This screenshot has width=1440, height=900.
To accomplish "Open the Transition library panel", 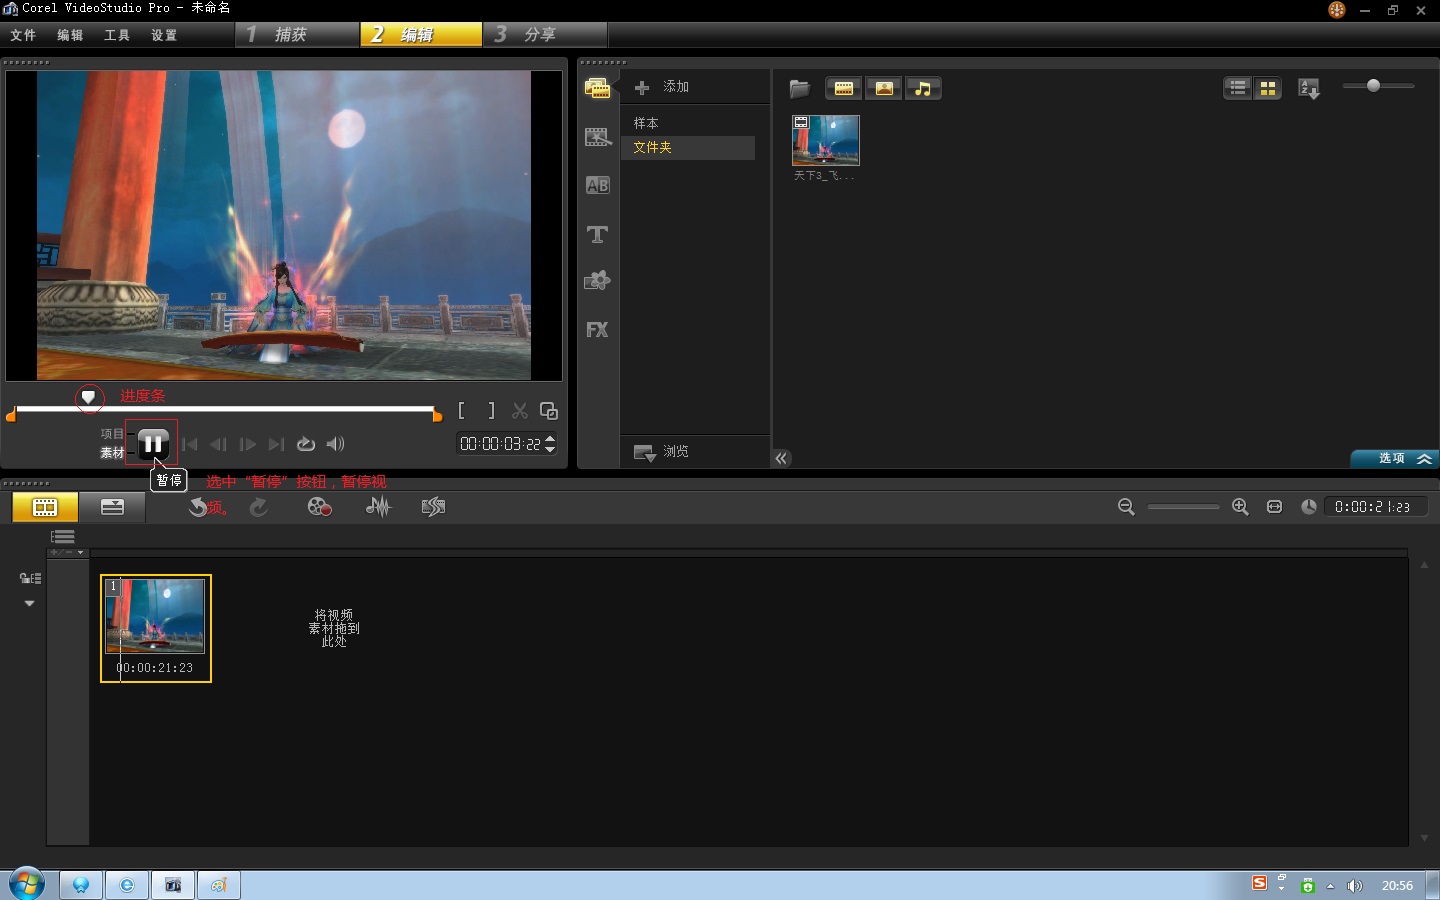I will 597,137.
